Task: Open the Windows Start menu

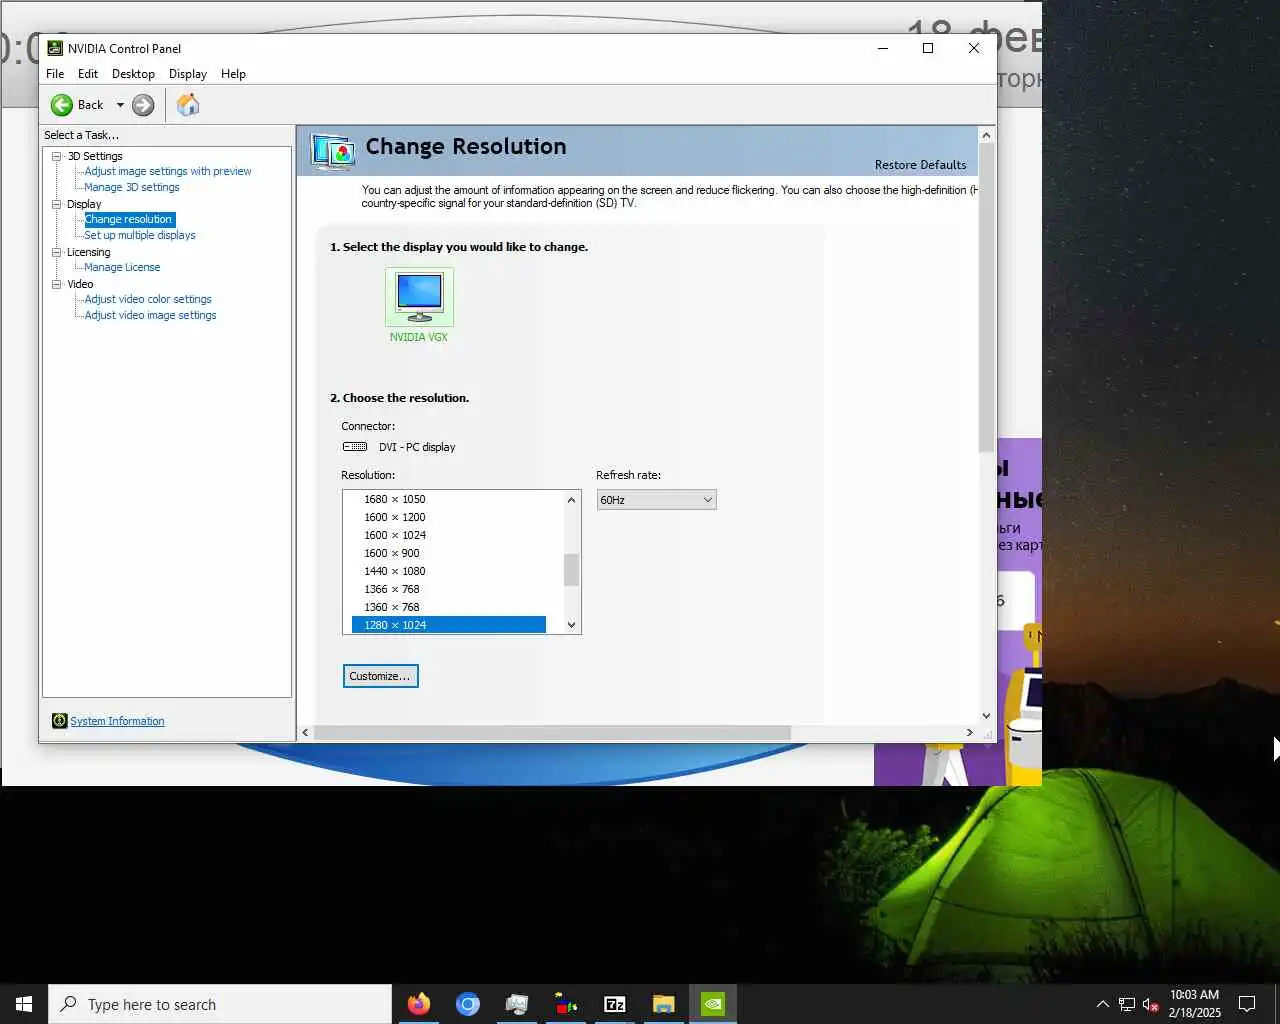Action: (x=24, y=1004)
